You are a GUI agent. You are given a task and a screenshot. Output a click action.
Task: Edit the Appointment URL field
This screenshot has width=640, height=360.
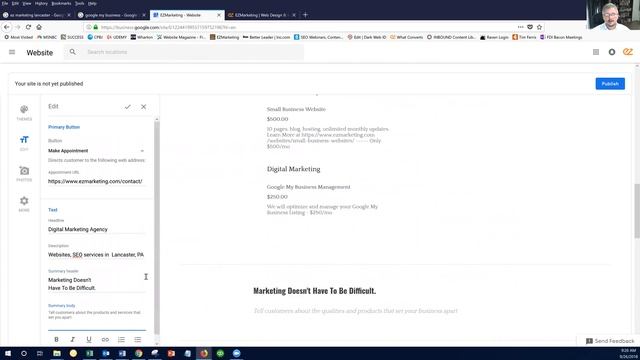coord(96,181)
